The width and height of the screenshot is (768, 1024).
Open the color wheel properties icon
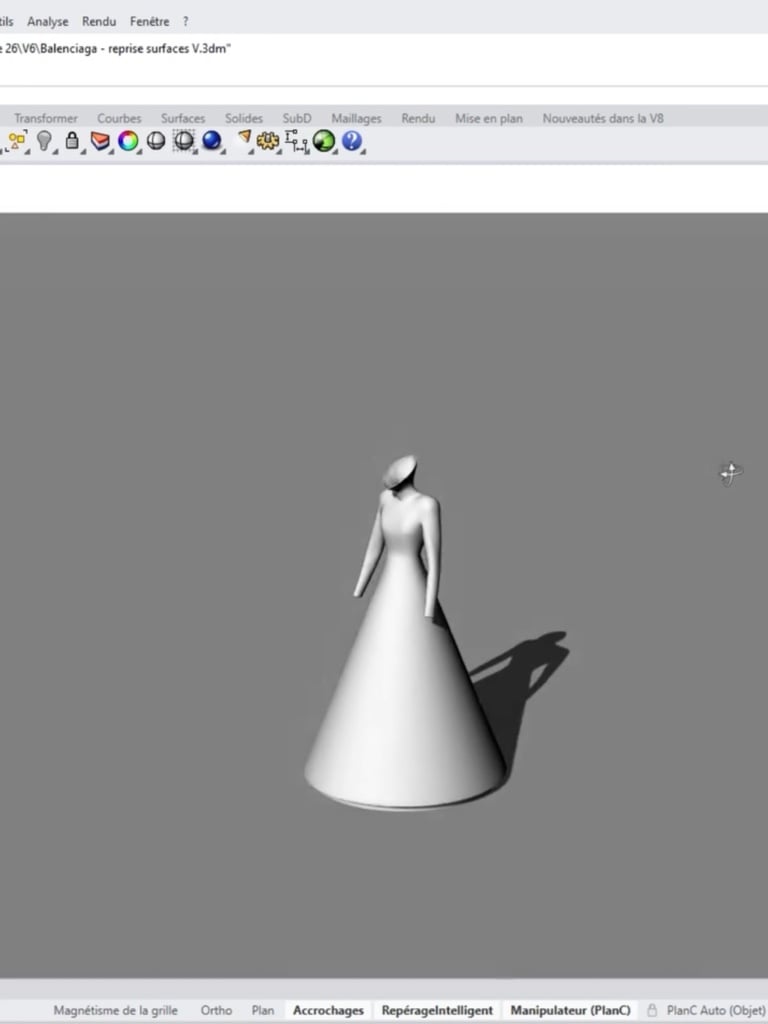[x=128, y=140]
